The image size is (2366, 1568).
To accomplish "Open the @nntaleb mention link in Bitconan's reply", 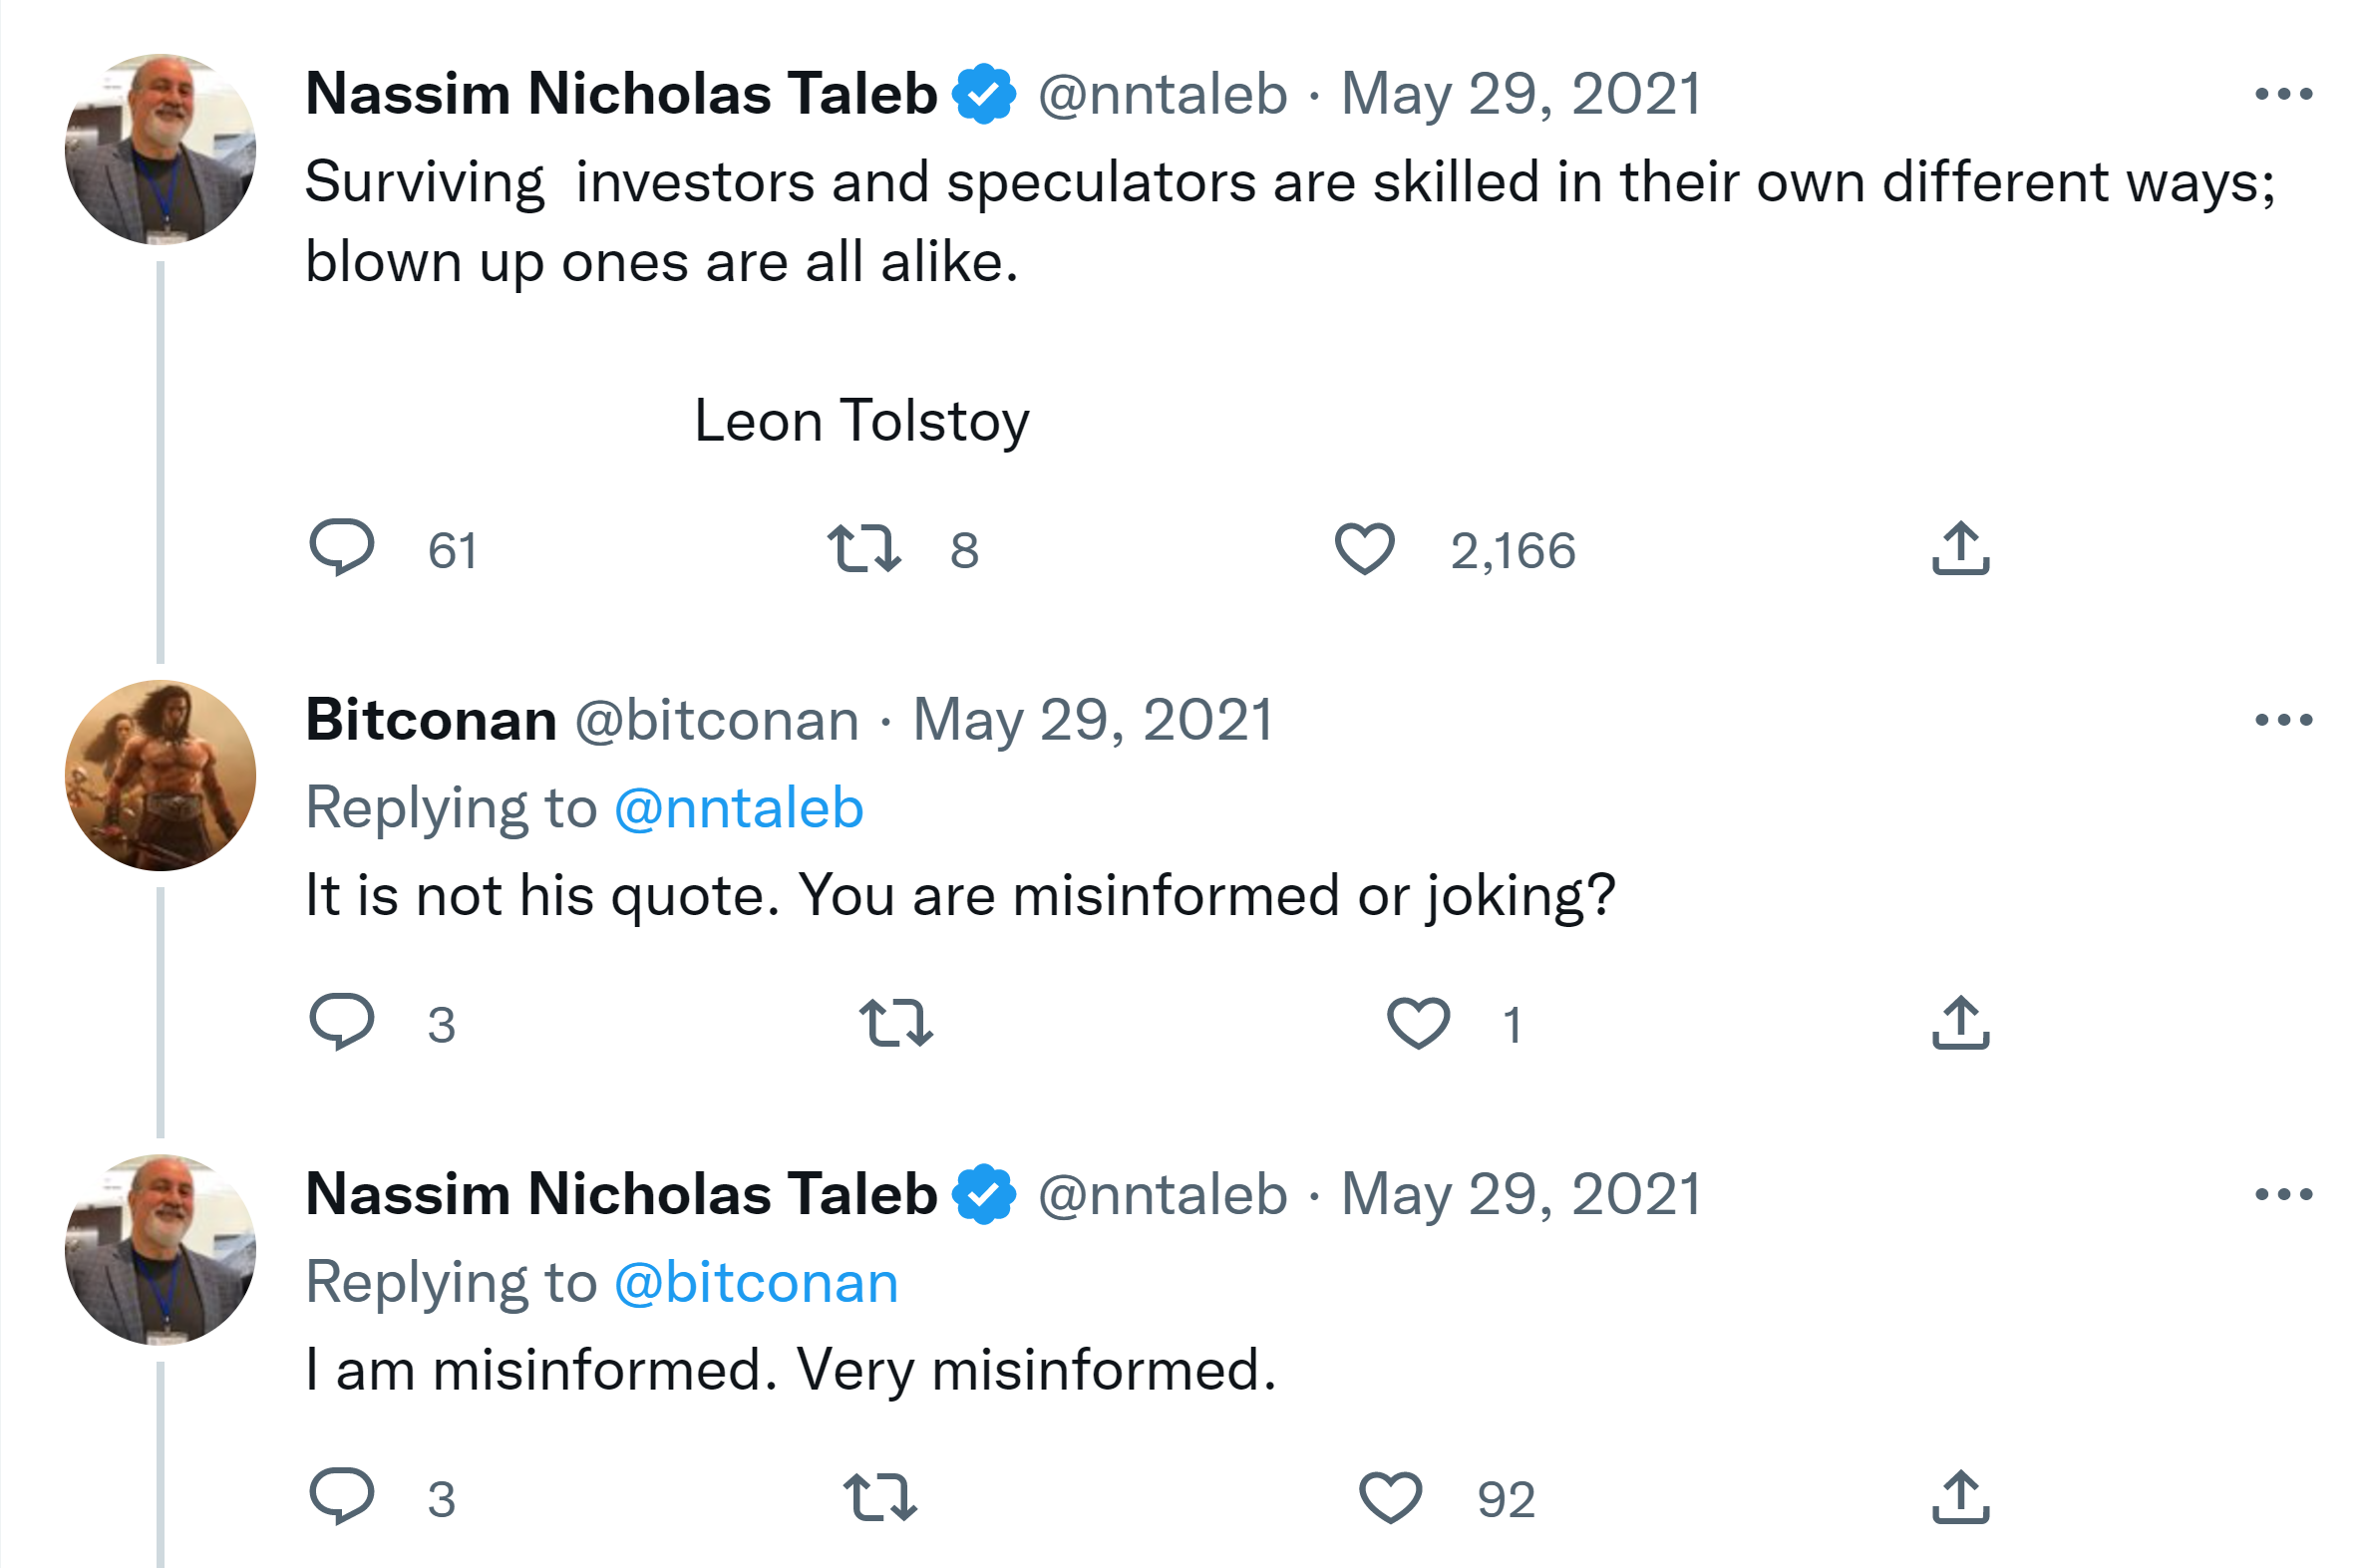I will [738, 808].
